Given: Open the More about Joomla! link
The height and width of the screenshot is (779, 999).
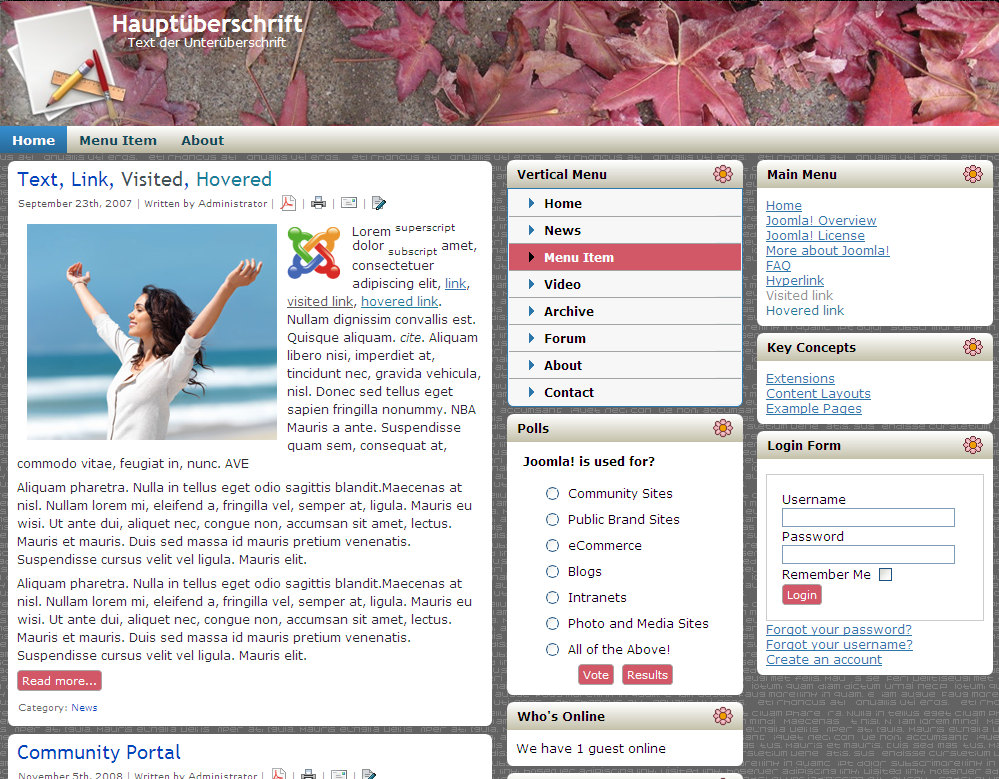Looking at the screenshot, I should click(827, 250).
